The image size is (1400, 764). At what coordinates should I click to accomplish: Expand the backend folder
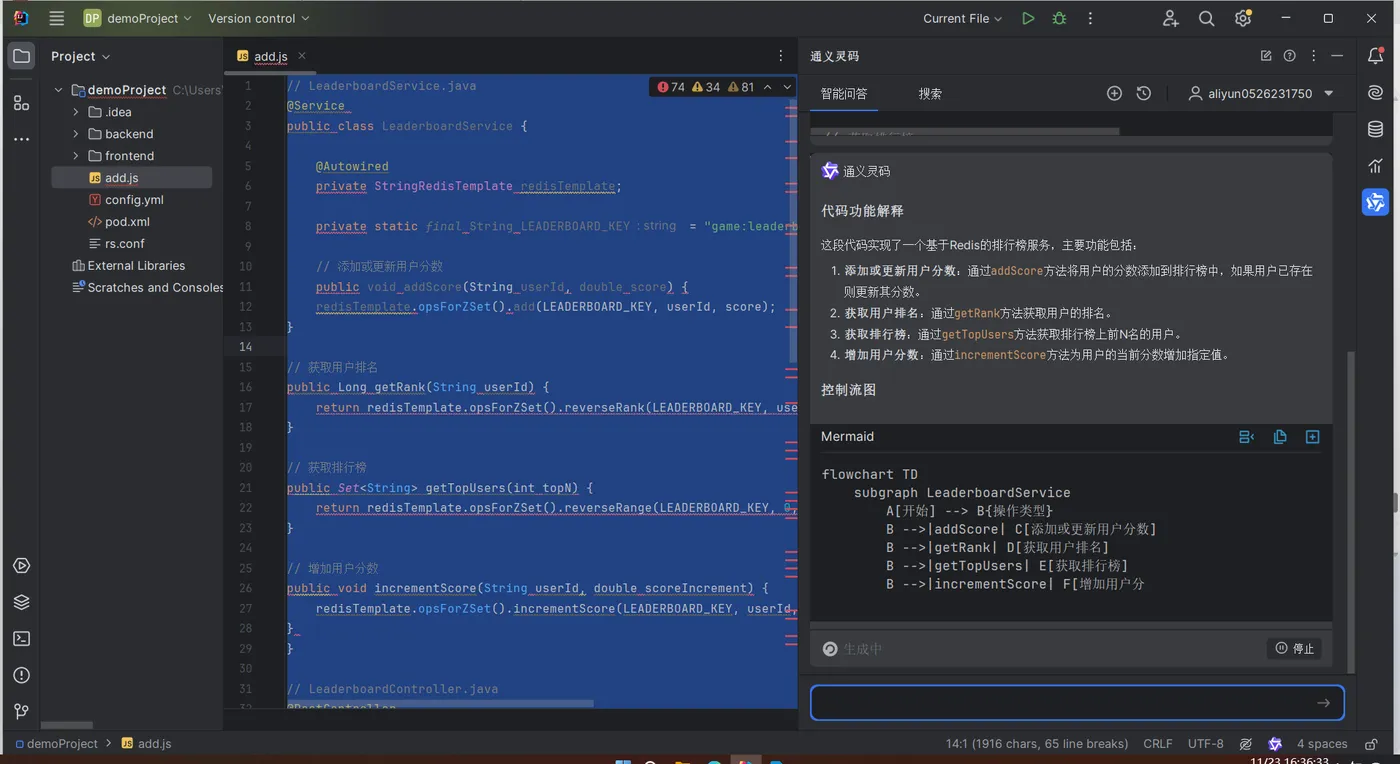click(x=76, y=134)
